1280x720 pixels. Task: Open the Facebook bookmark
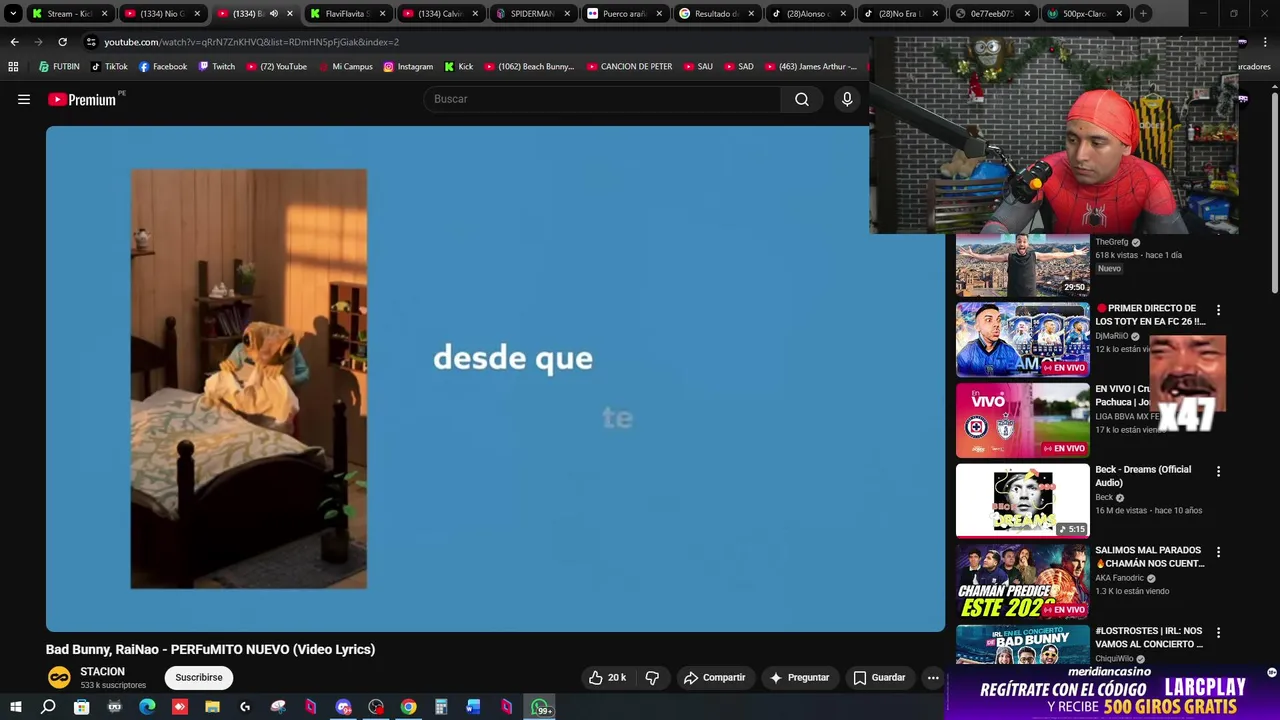pos(163,66)
